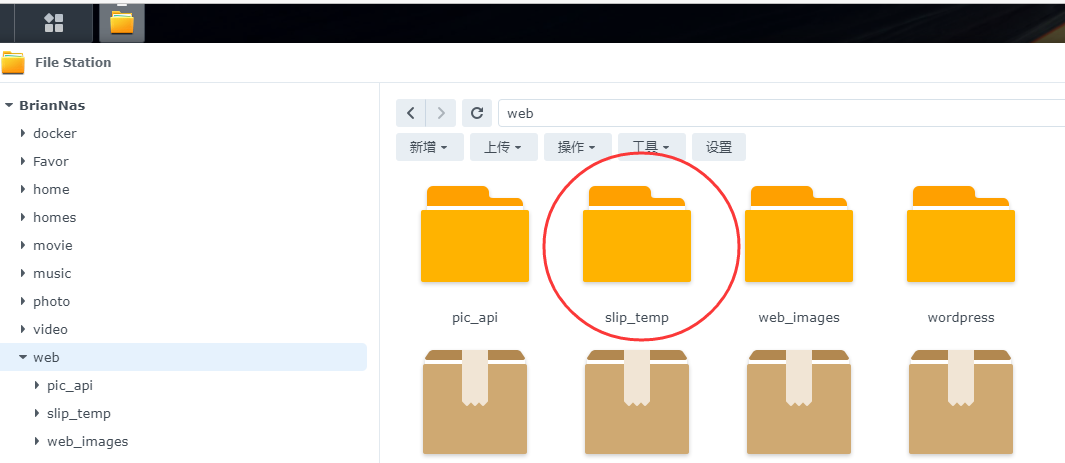Screen dimensions: 1065x463
Task: Select homes in the sidebar tree
Action: pos(55,217)
